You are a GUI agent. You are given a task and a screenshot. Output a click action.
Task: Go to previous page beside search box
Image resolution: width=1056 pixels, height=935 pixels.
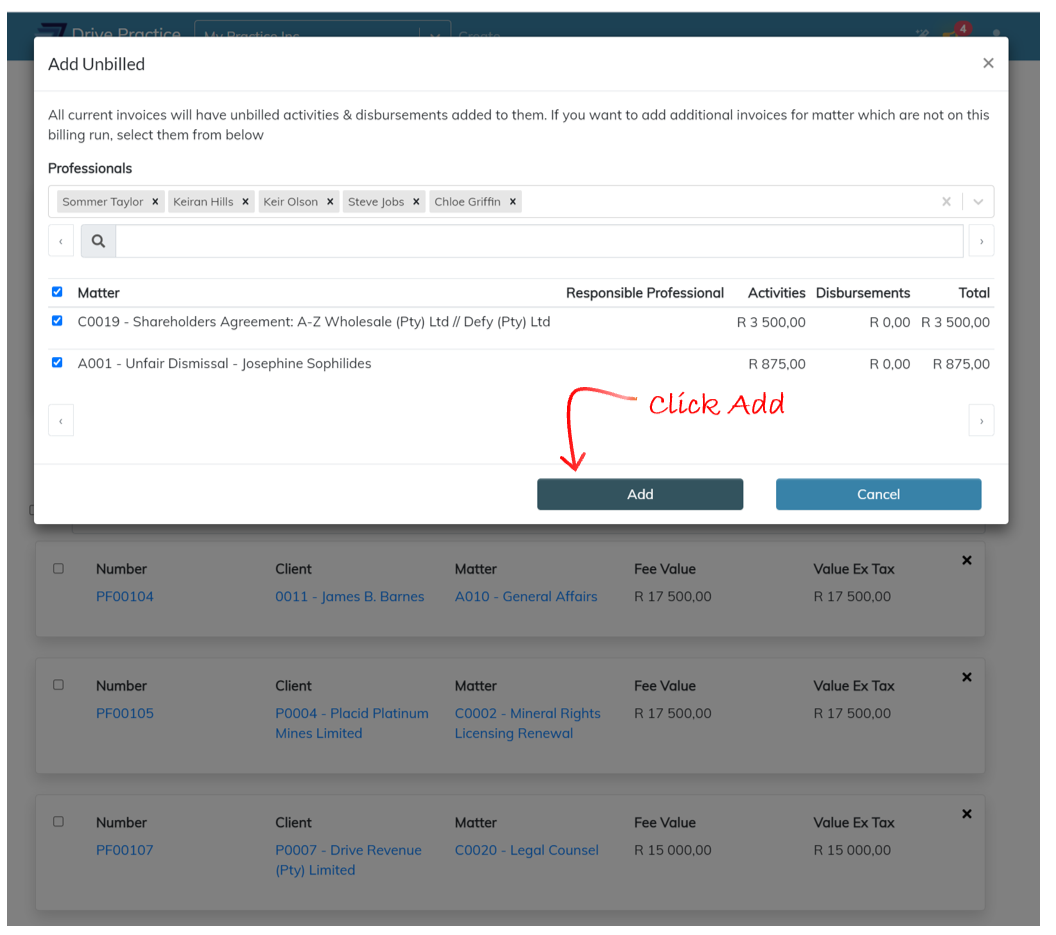(x=61, y=241)
